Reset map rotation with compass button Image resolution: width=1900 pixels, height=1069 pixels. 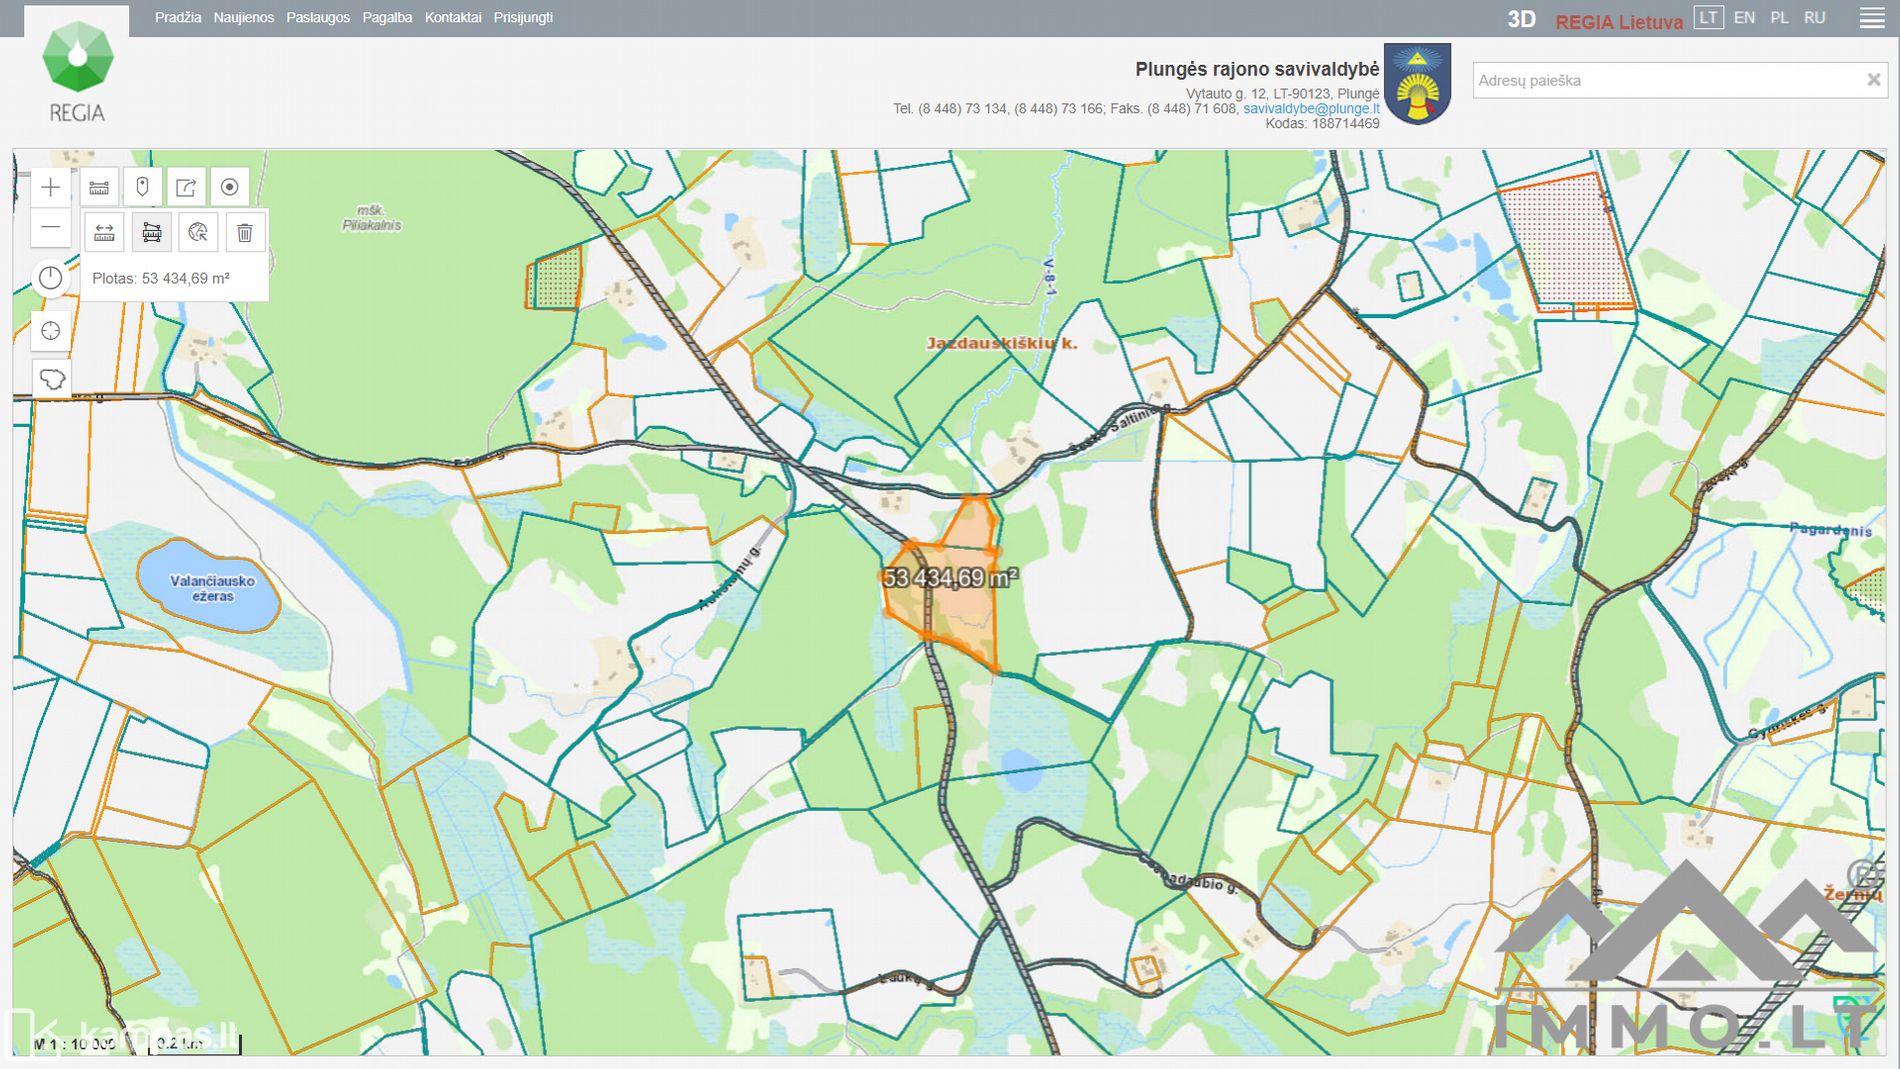click(51, 279)
